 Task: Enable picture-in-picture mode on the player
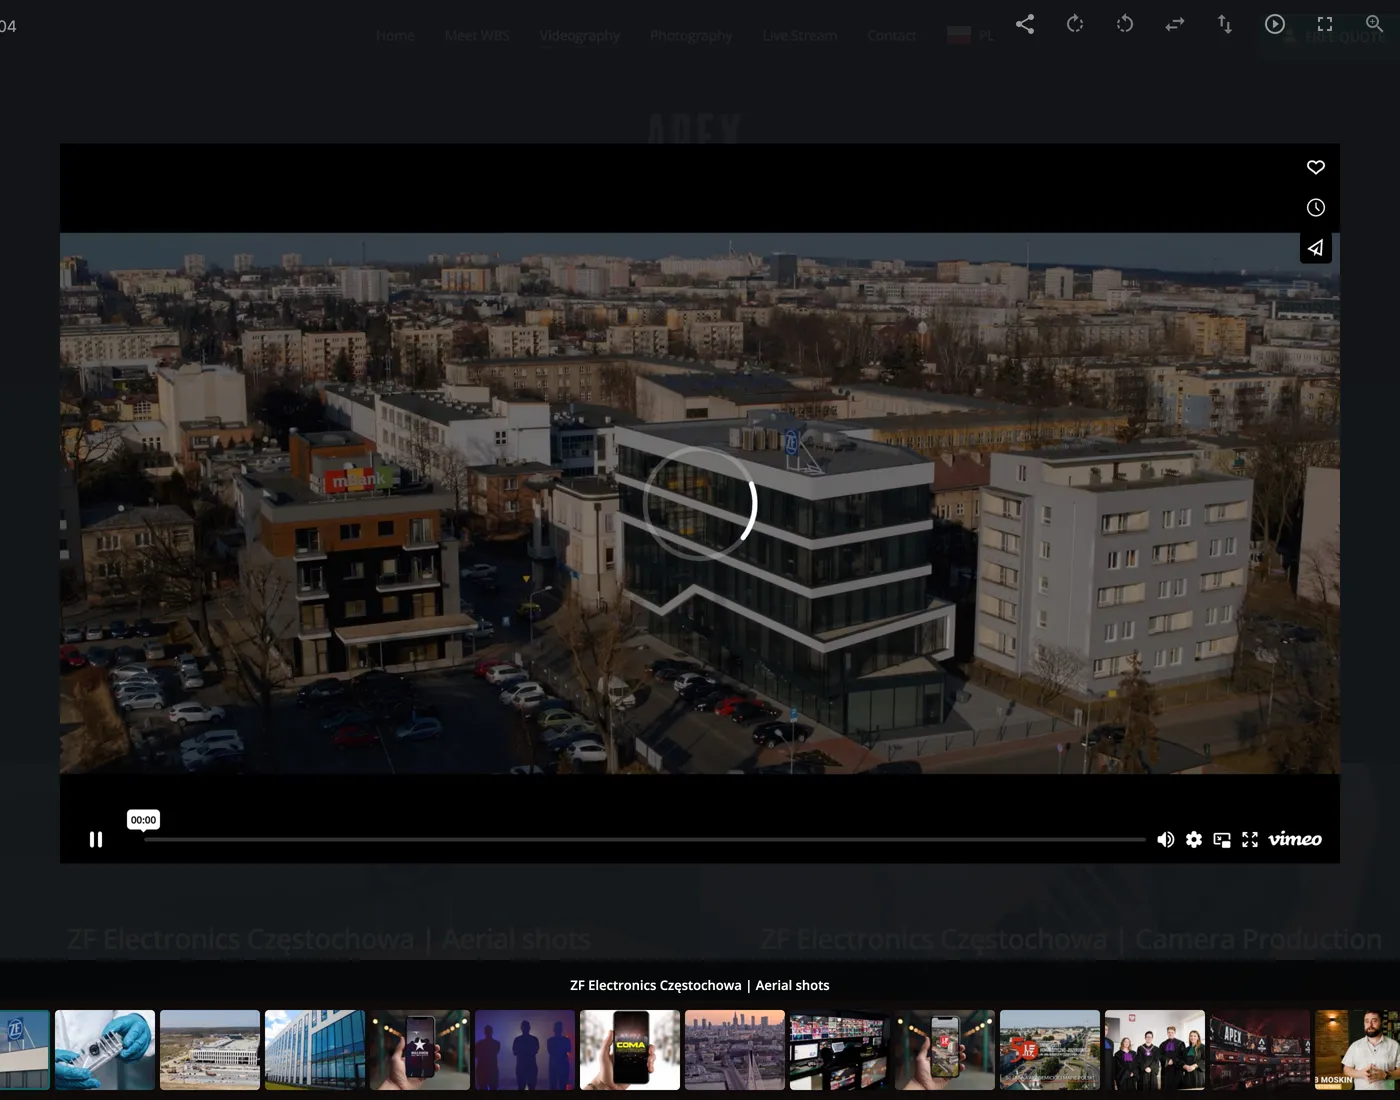pos(1222,839)
